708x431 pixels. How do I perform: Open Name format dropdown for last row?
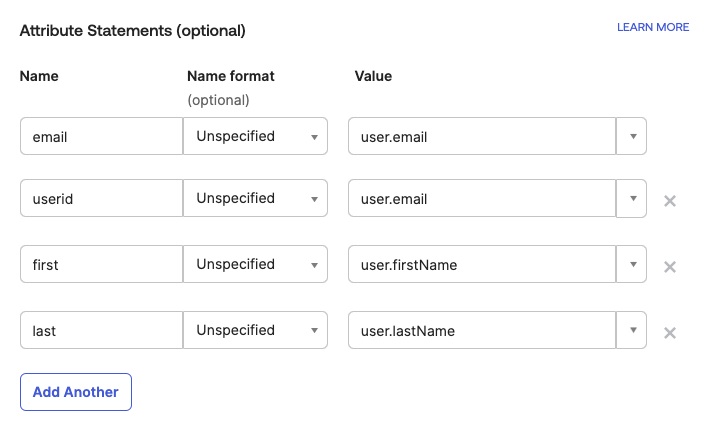(255, 330)
